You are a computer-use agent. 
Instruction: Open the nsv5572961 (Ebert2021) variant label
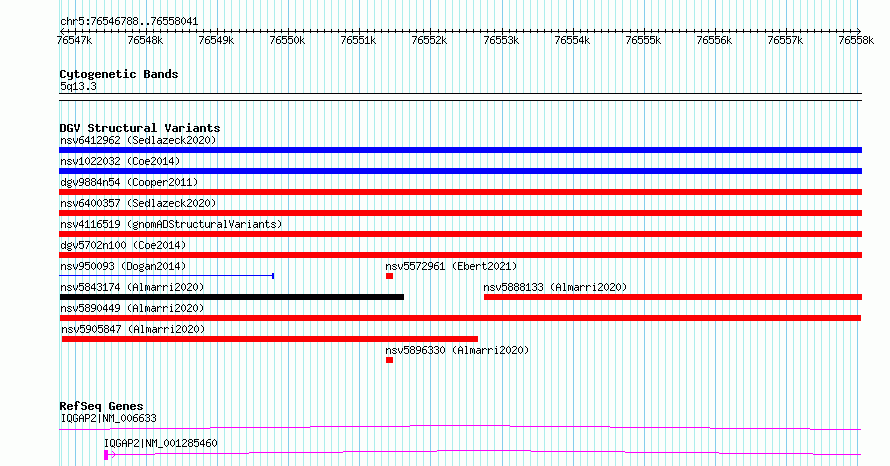[451, 266]
